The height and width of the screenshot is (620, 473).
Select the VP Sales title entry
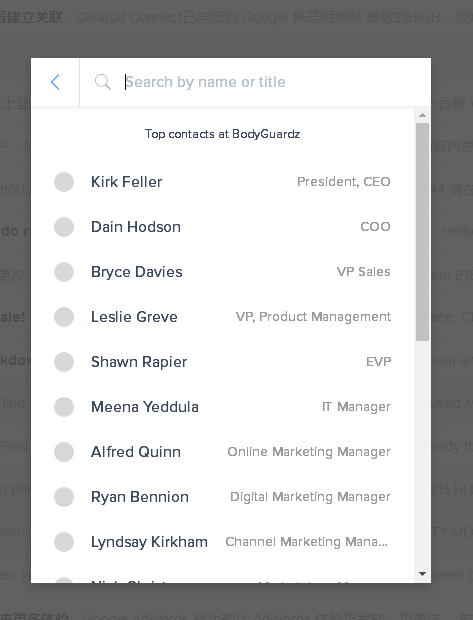tap(363, 272)
